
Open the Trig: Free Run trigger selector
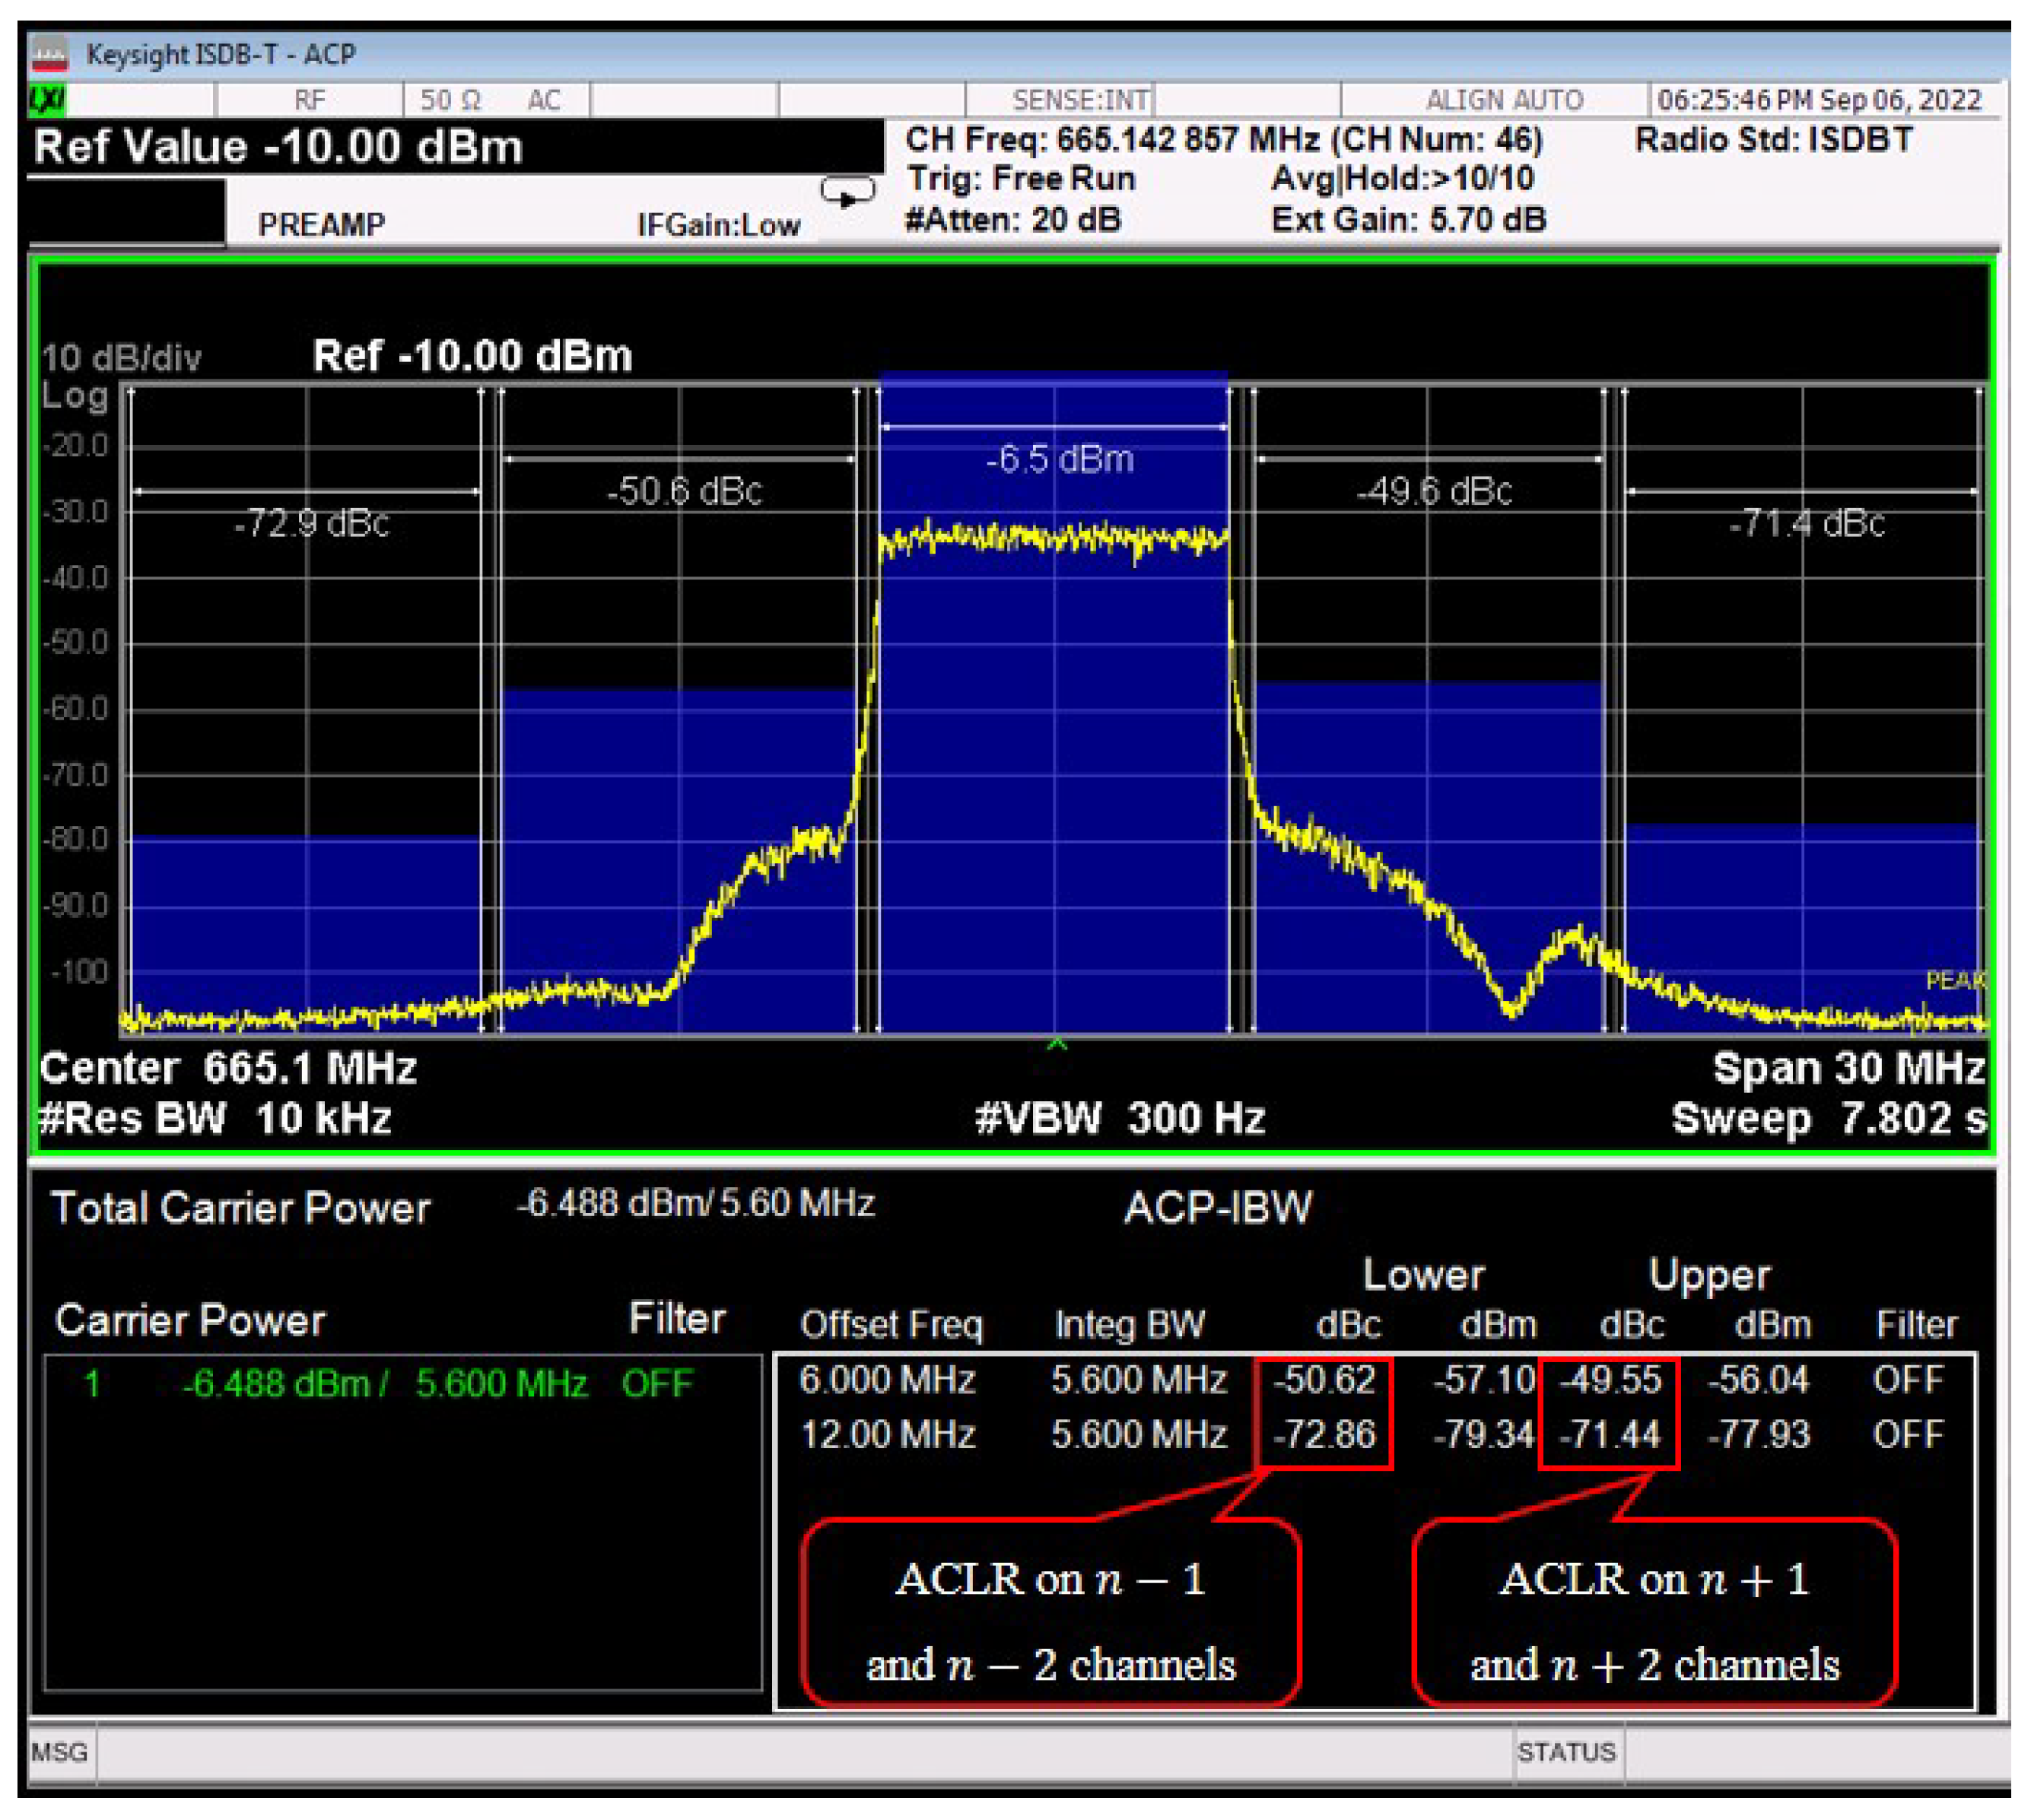(1023, 178)
